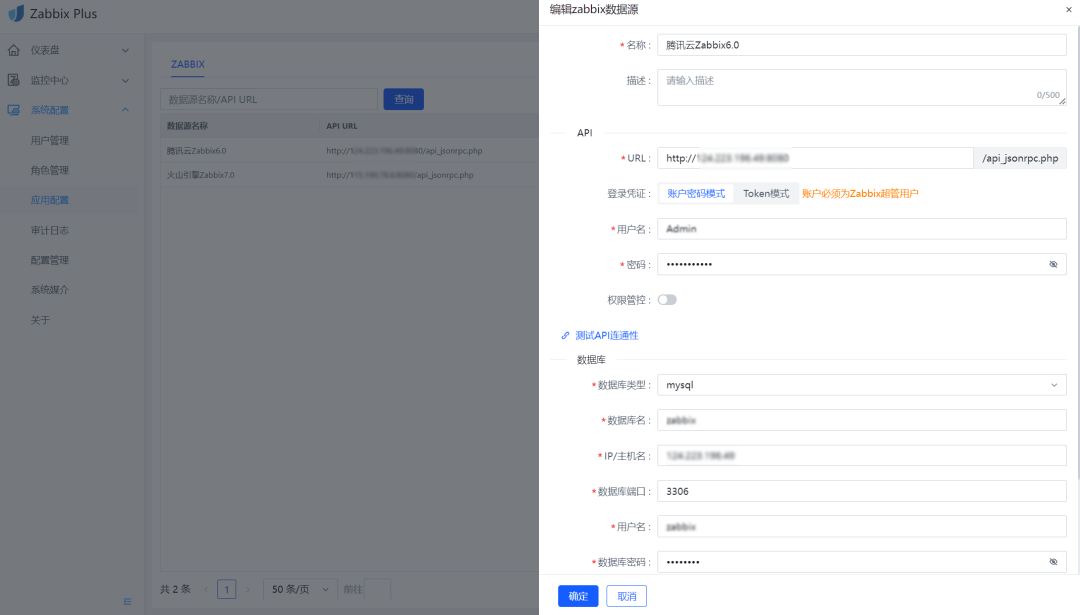Focus the 名称 input field
Image resolution: width=1080 pixels, height=615 pixels.
862,45
